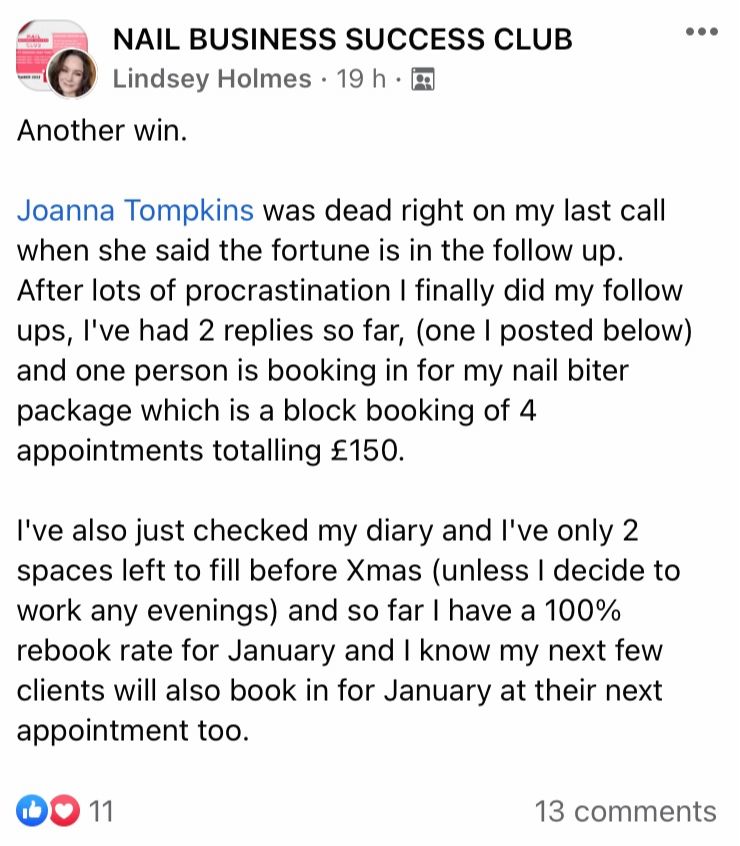Open Lindsey Holmes's round profile picture

click(72, 73)
